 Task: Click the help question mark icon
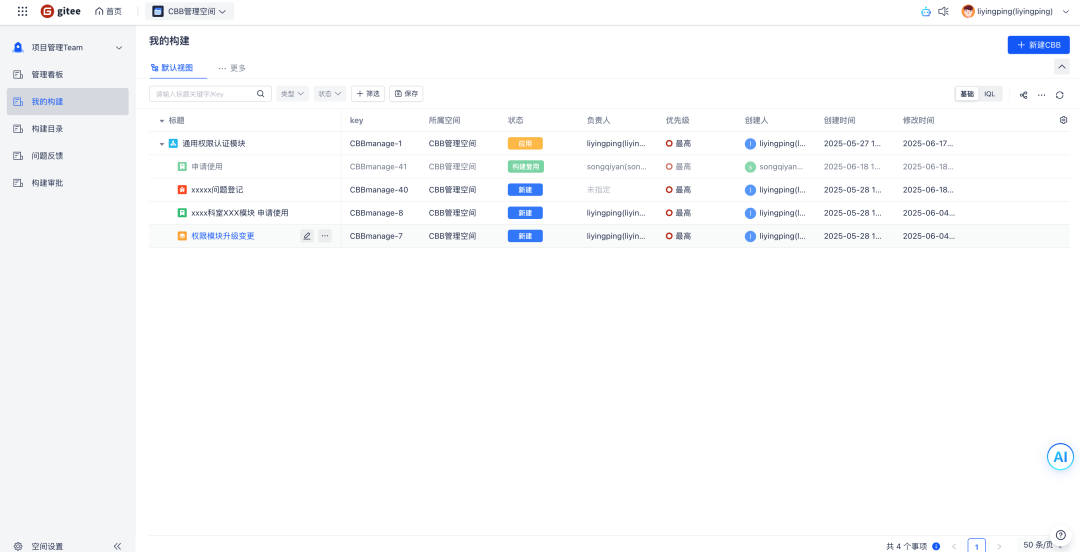click(1061, 535)
